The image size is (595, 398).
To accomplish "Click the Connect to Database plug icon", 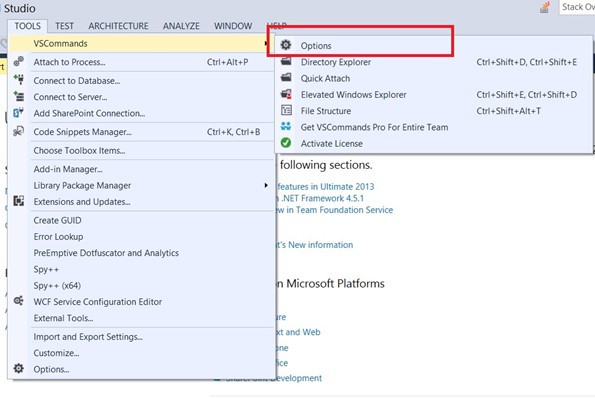I will (x=19, y=80).
